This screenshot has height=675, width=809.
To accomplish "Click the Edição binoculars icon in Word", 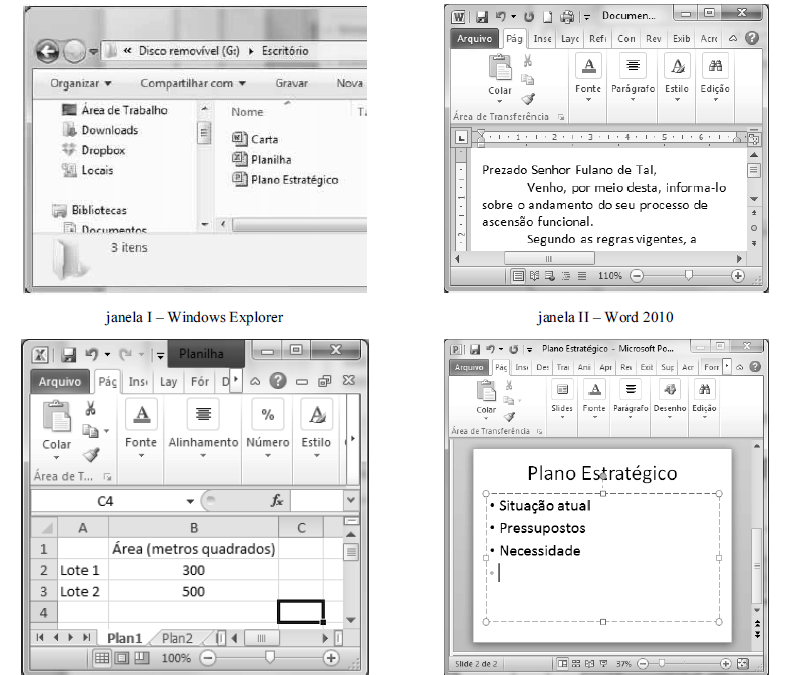I will point(715,67).
